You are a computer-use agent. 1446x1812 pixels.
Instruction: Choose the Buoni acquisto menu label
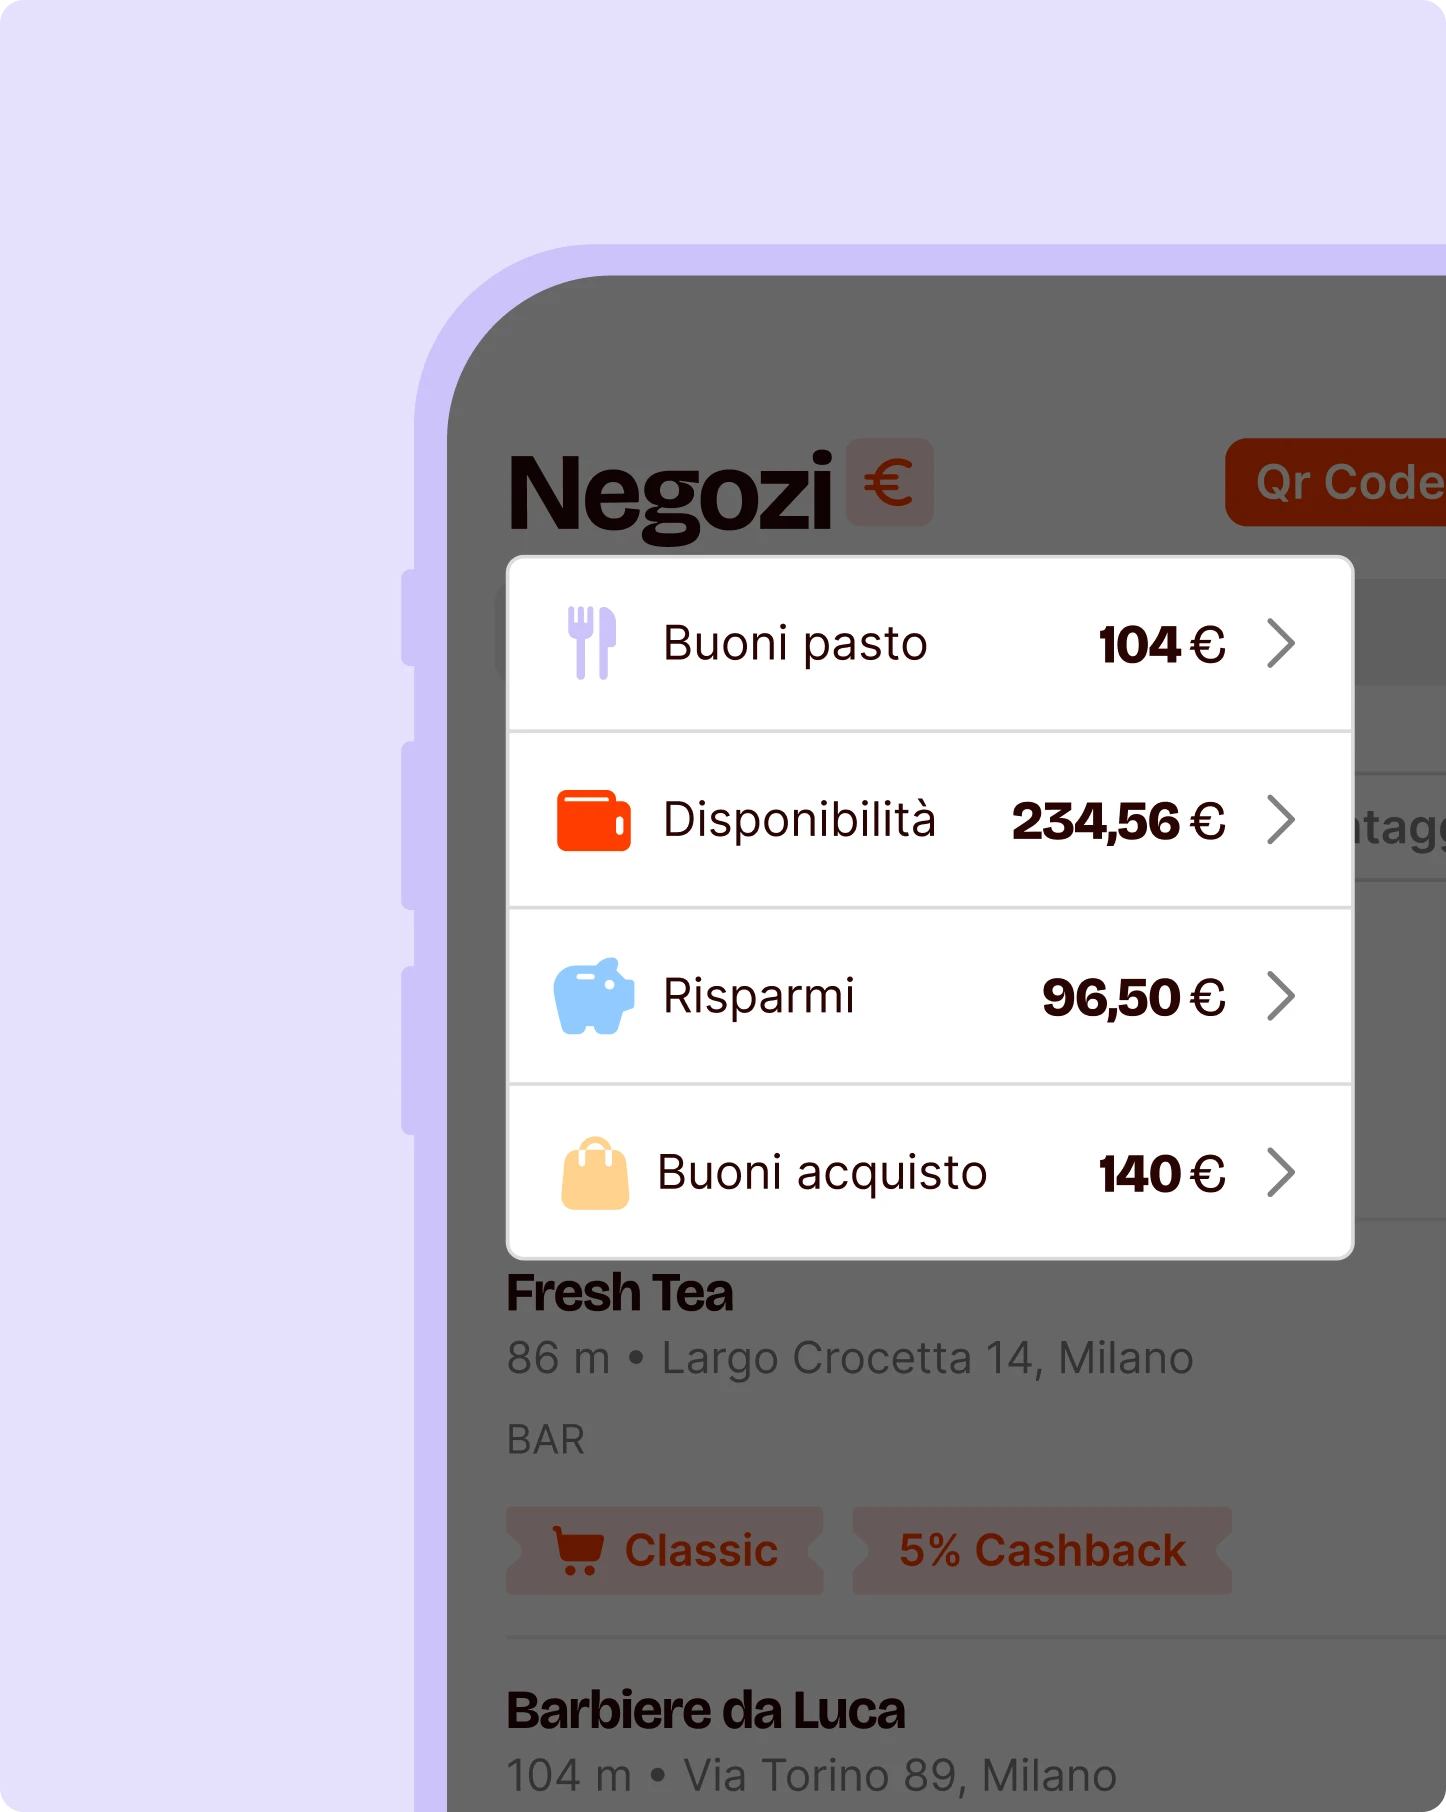[x=822, y=1173]
